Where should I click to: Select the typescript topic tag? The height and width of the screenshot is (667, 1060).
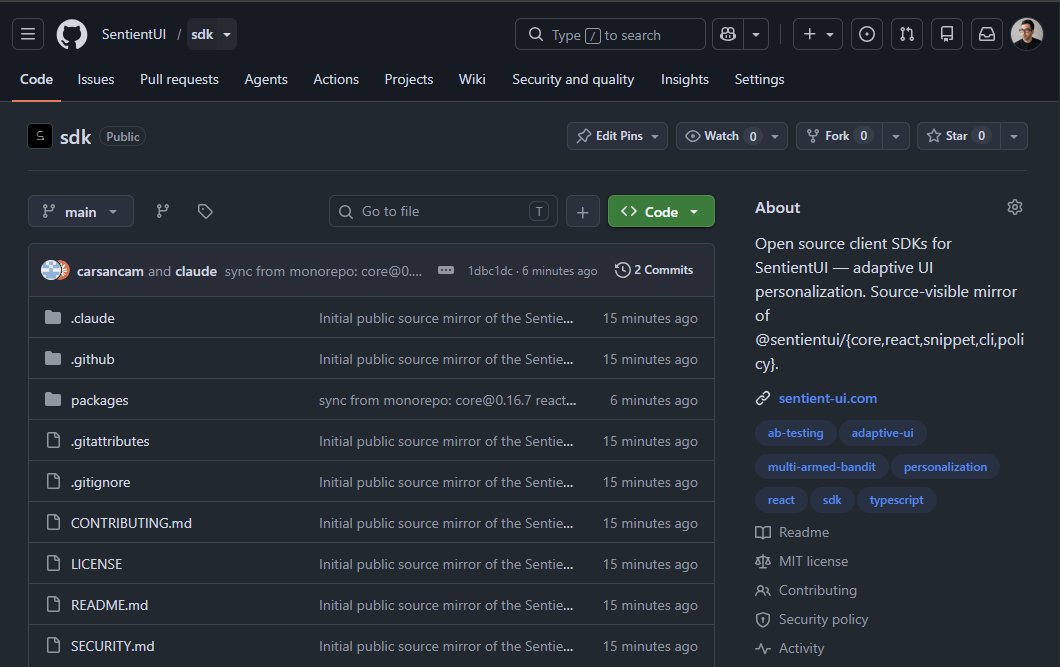coord(896,499)
